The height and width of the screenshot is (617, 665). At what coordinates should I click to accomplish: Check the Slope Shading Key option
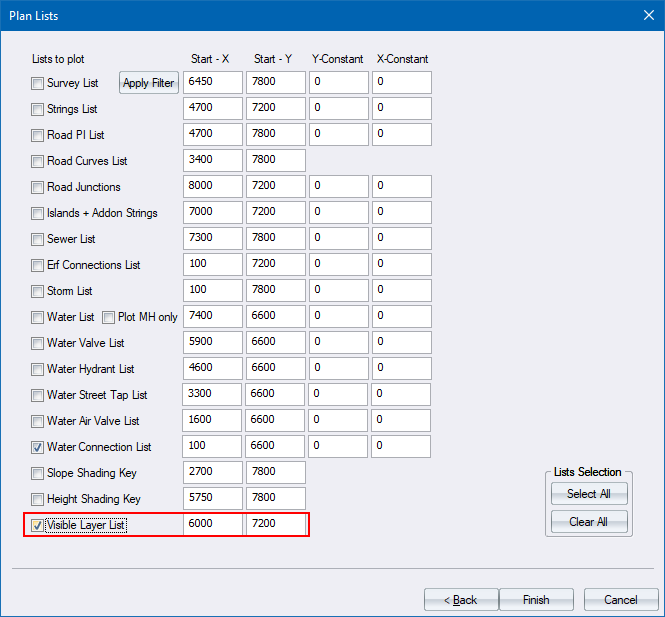pos(38,473)
